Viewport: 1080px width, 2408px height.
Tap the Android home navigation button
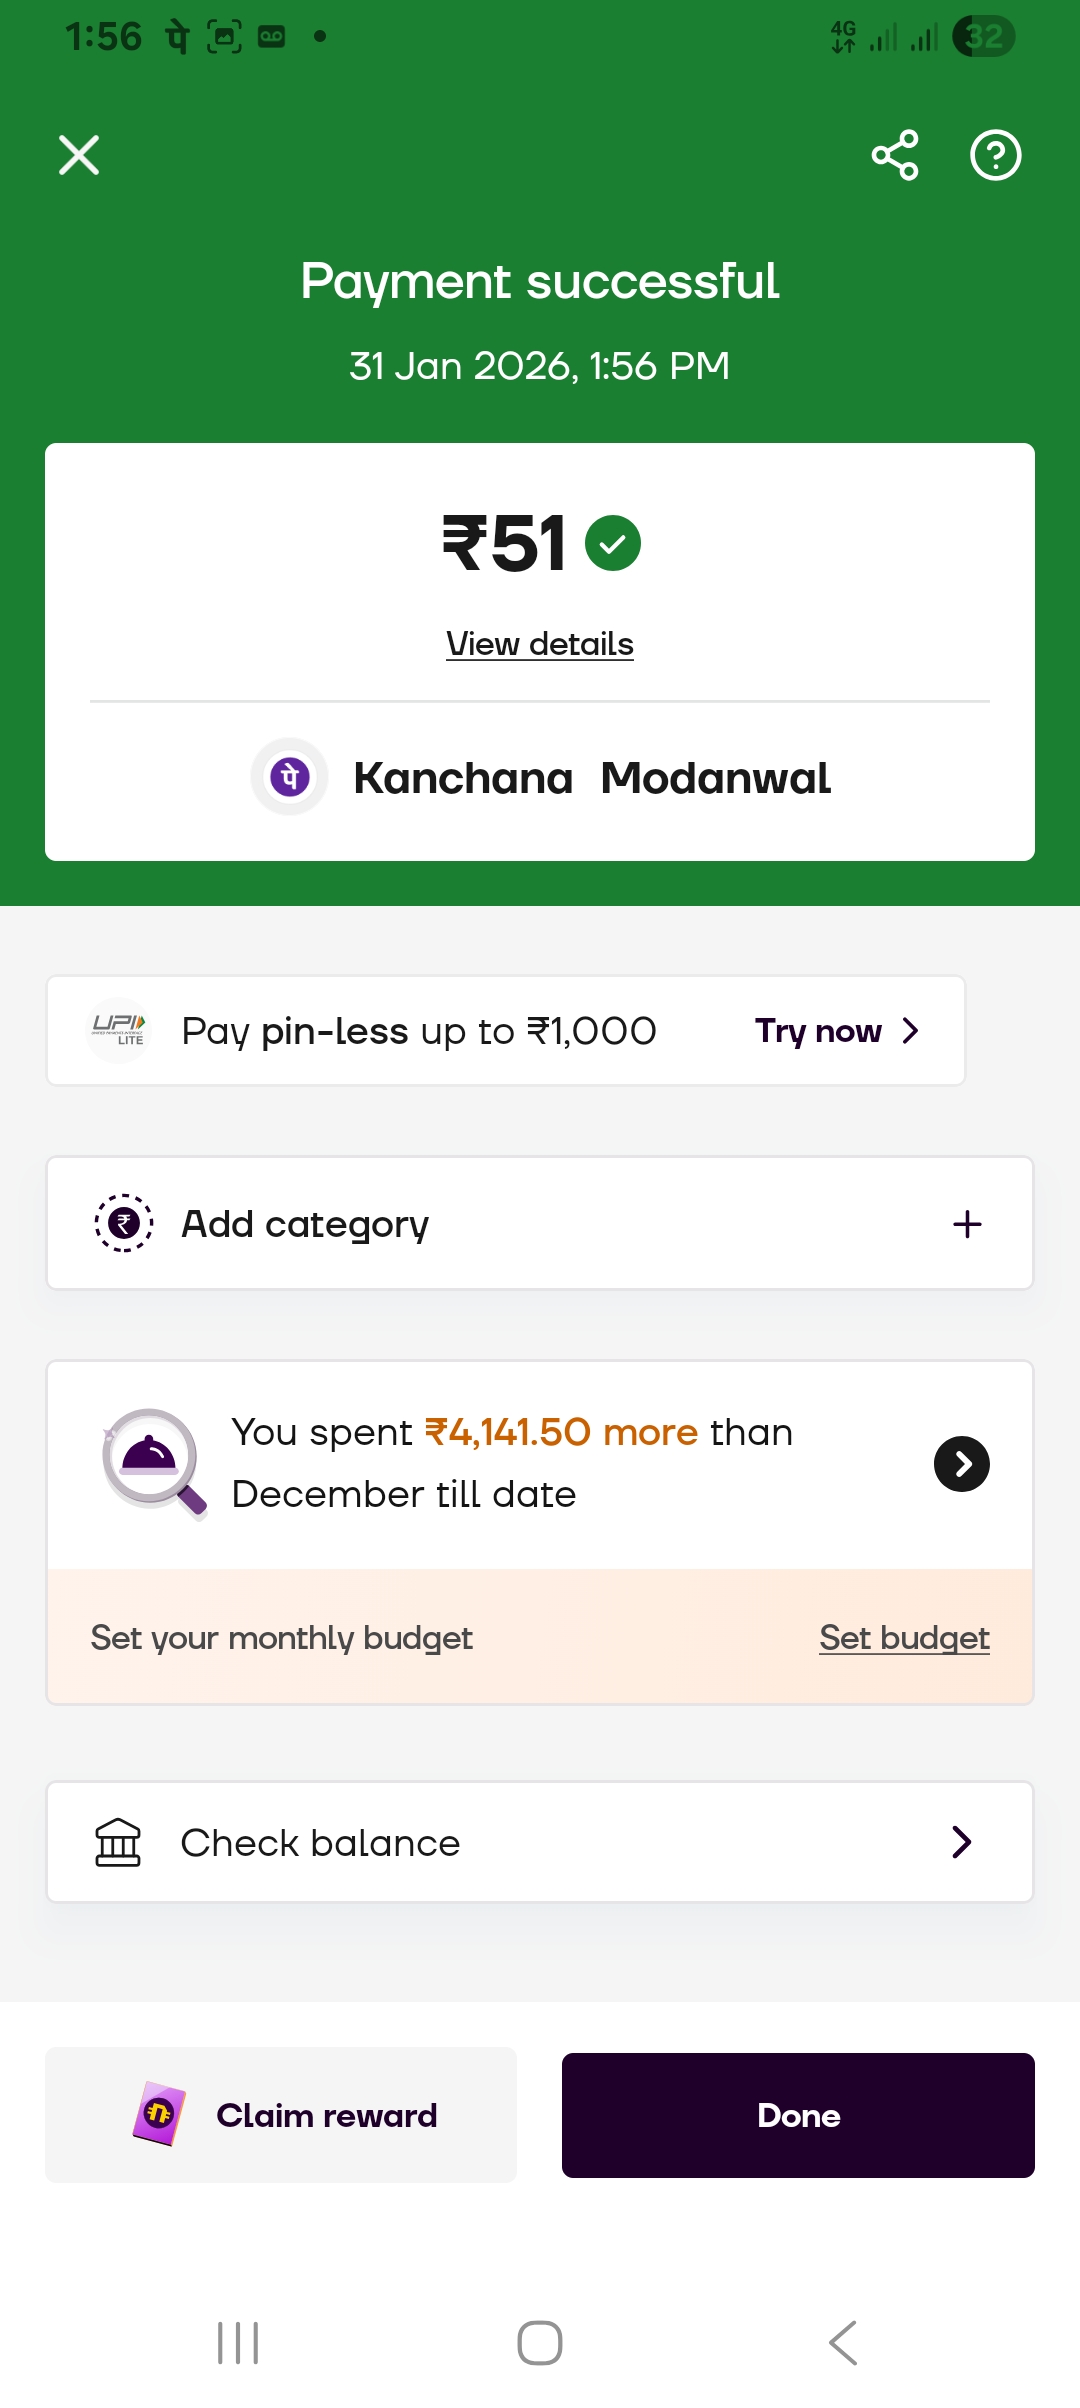pos(540,2343)
